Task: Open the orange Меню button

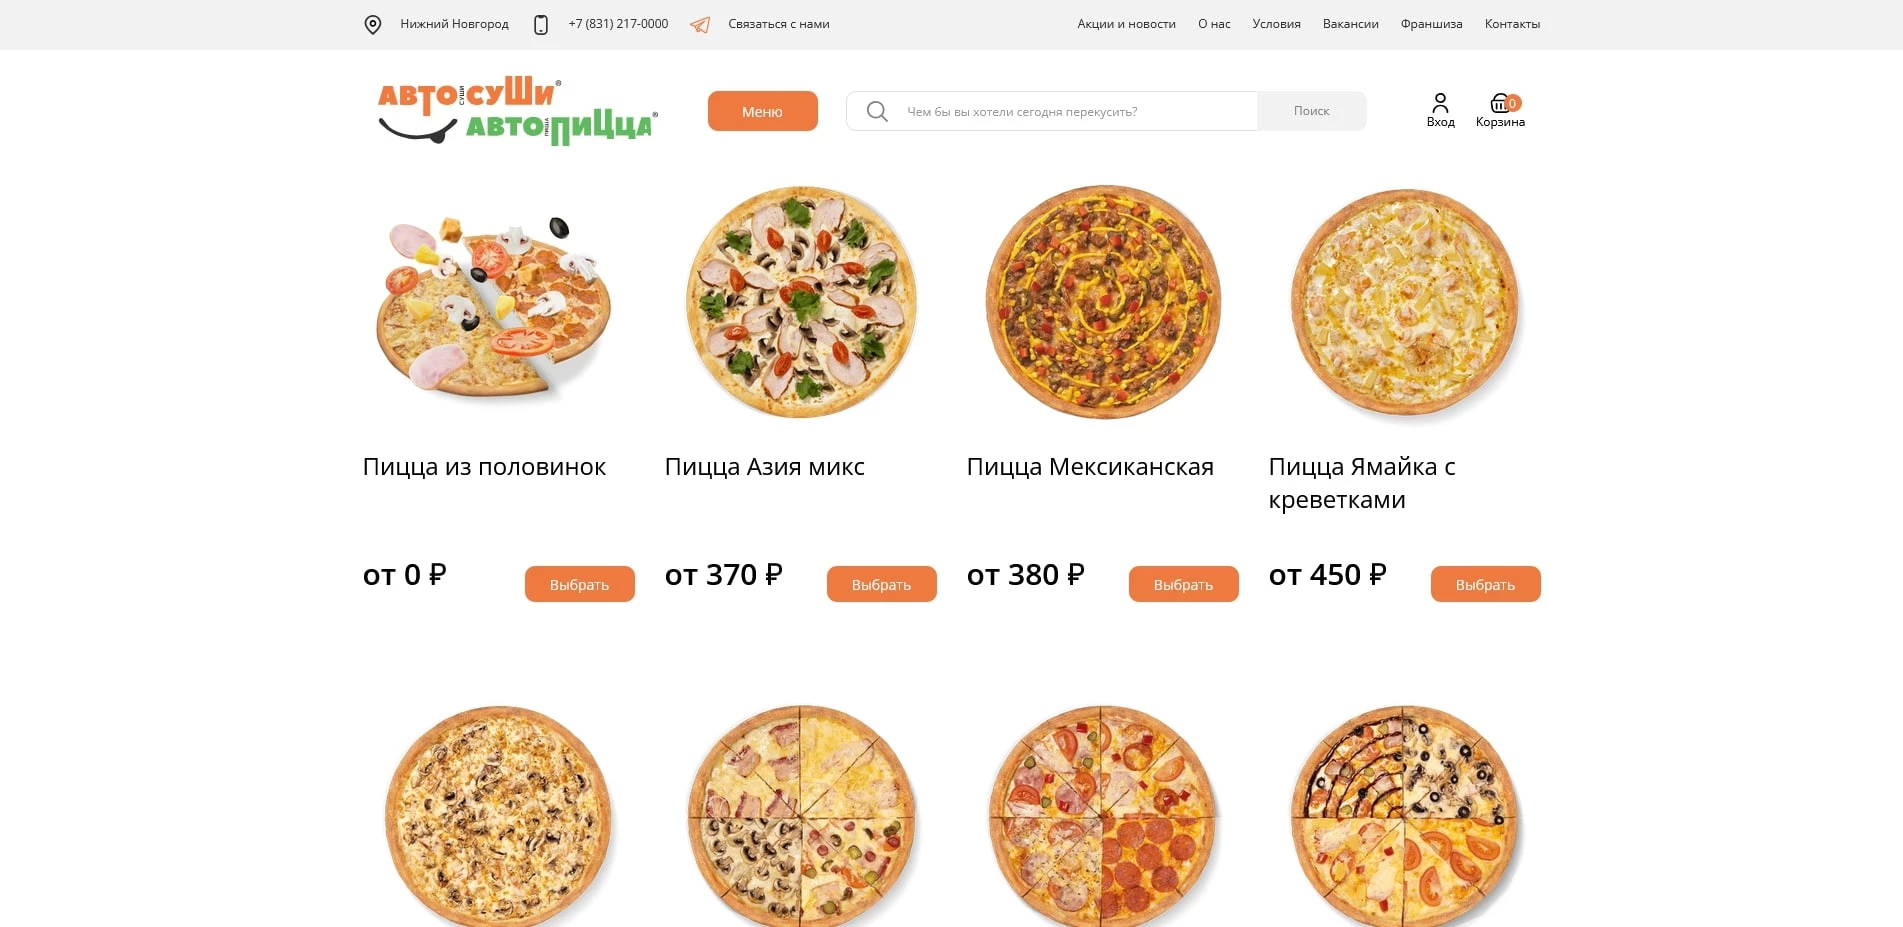Action: point(763,111)
